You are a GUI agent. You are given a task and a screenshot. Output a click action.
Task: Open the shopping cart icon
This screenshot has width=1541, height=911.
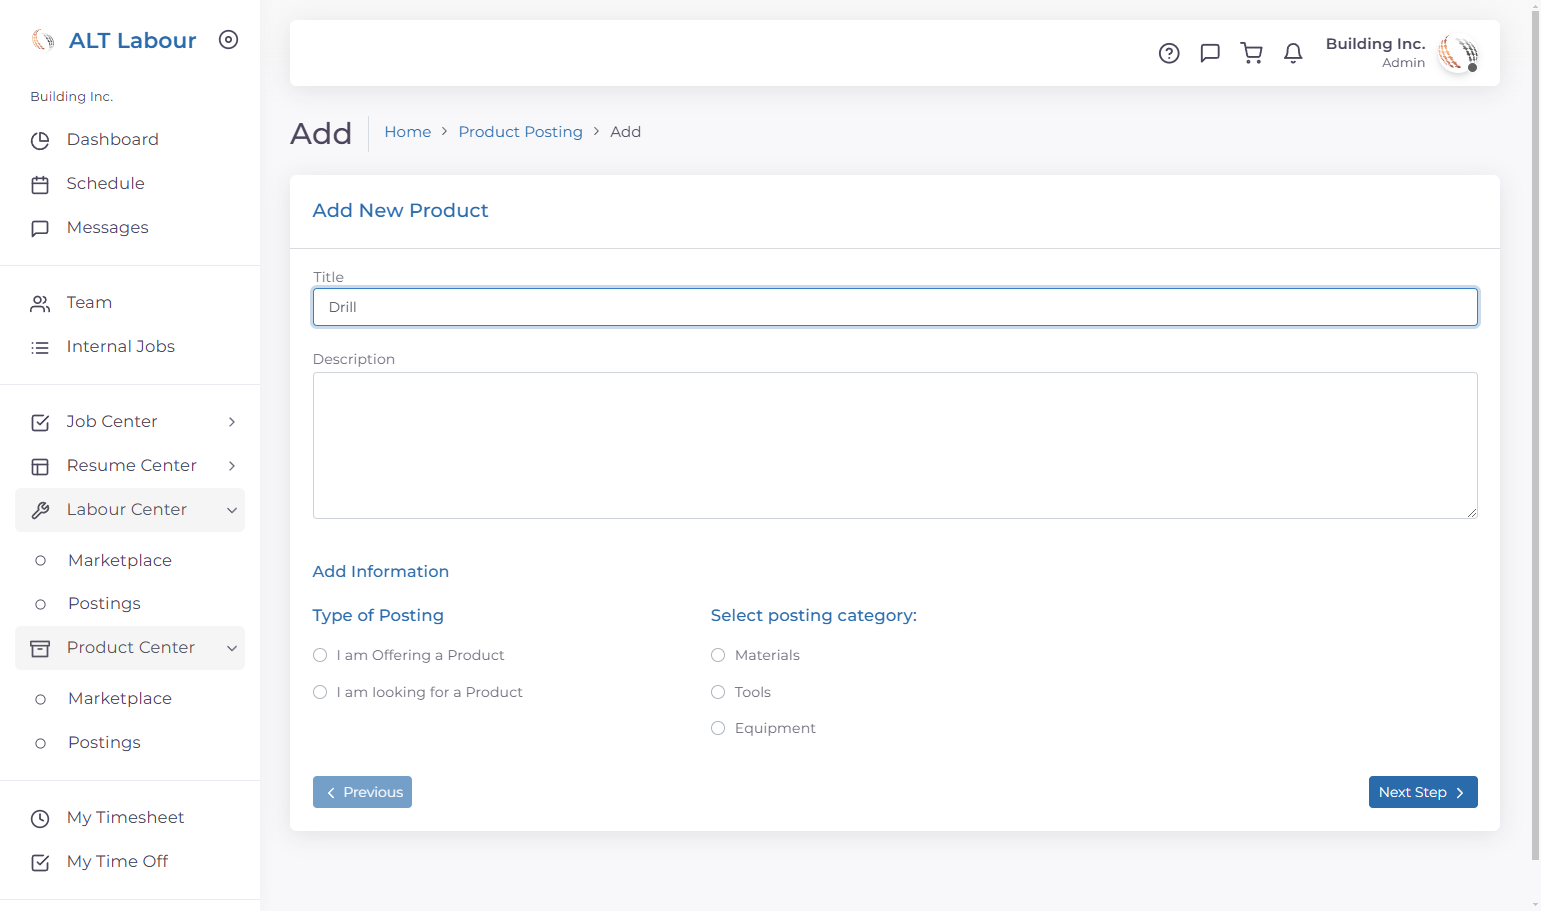click(1251, 53)
